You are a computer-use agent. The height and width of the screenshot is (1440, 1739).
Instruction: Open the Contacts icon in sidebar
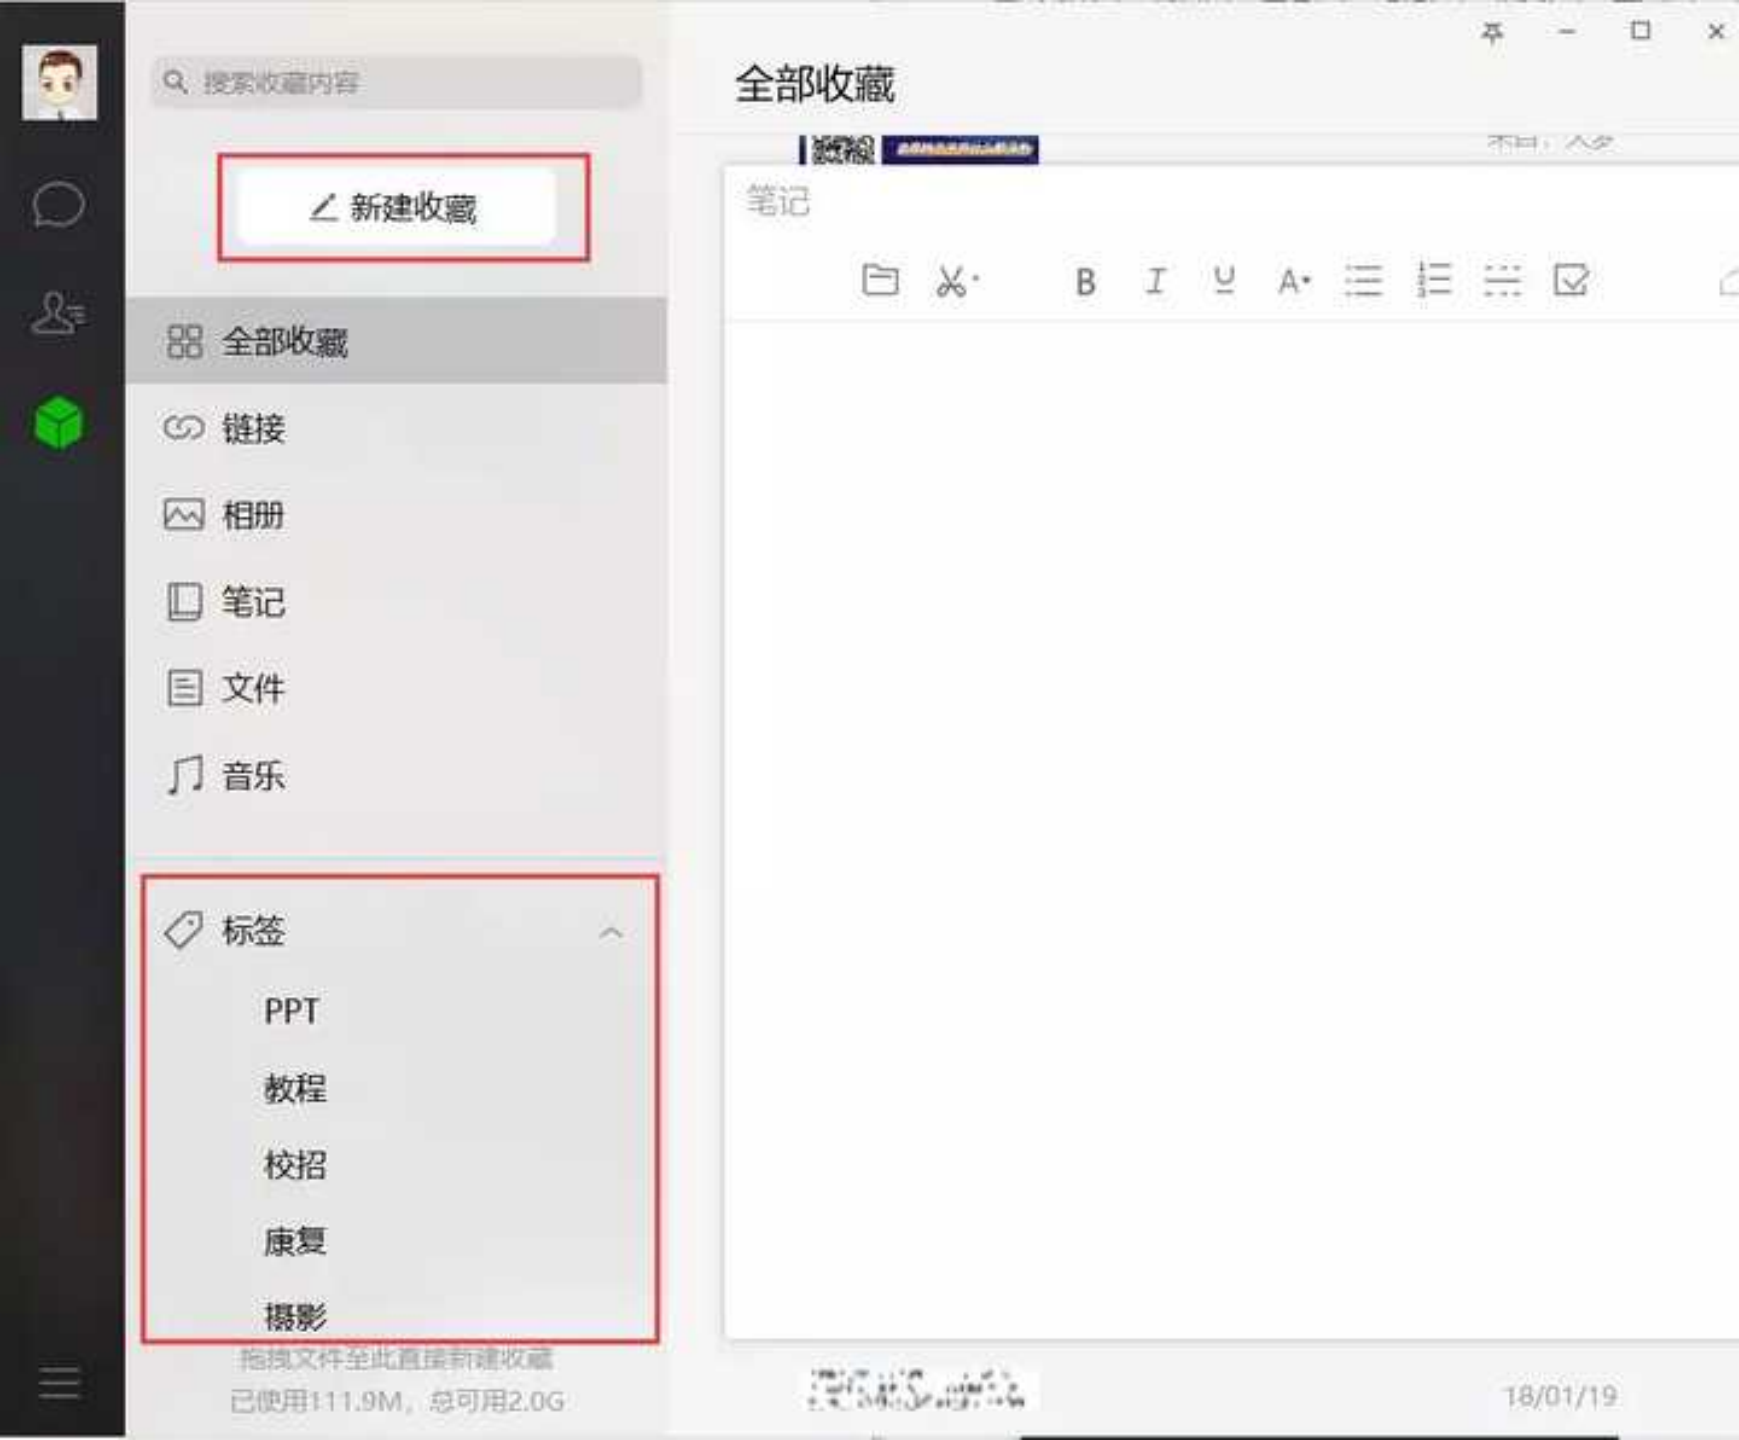58,313
